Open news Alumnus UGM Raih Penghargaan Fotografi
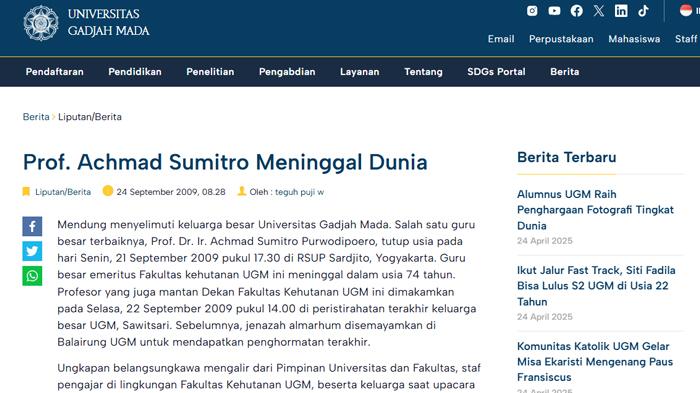Image resolution: width=700 pixels, height=393 pixels. tap(595, 210)
